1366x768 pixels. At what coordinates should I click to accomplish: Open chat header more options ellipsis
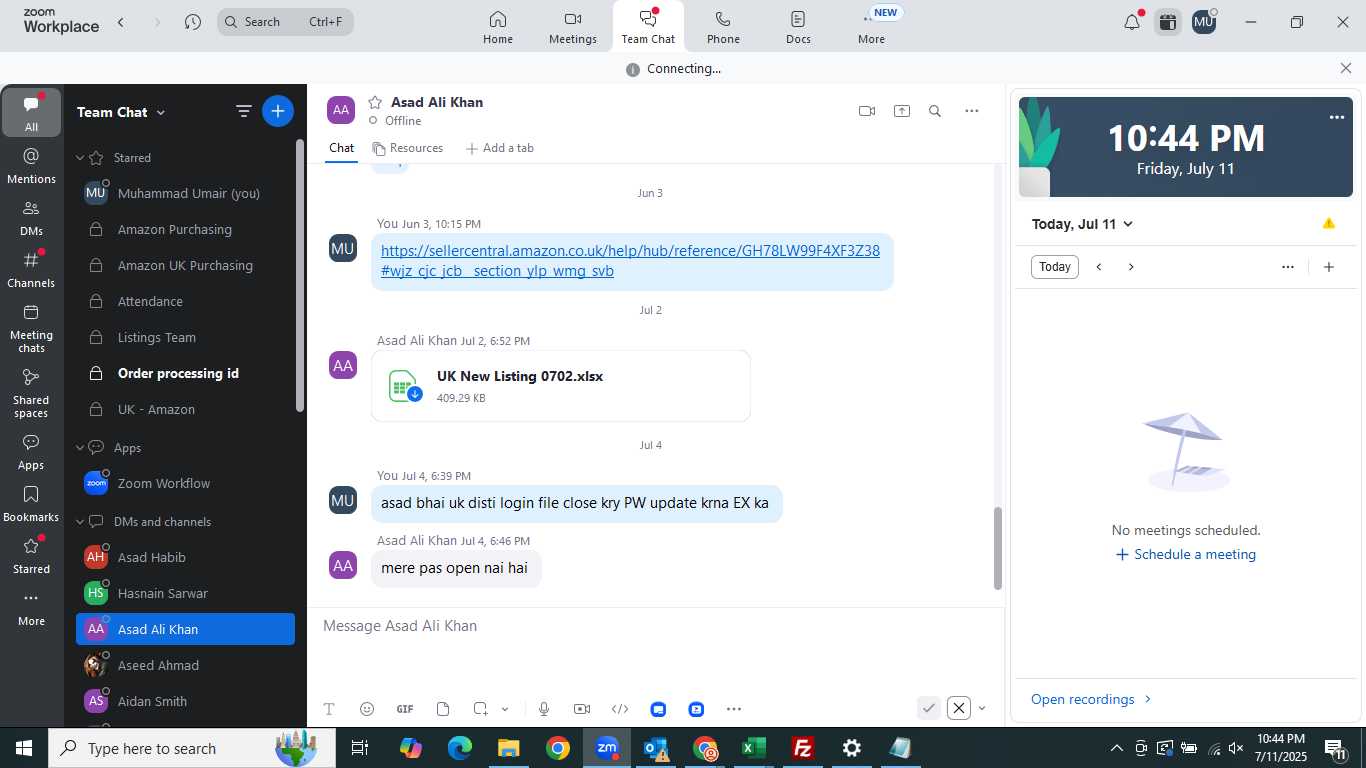972,111
